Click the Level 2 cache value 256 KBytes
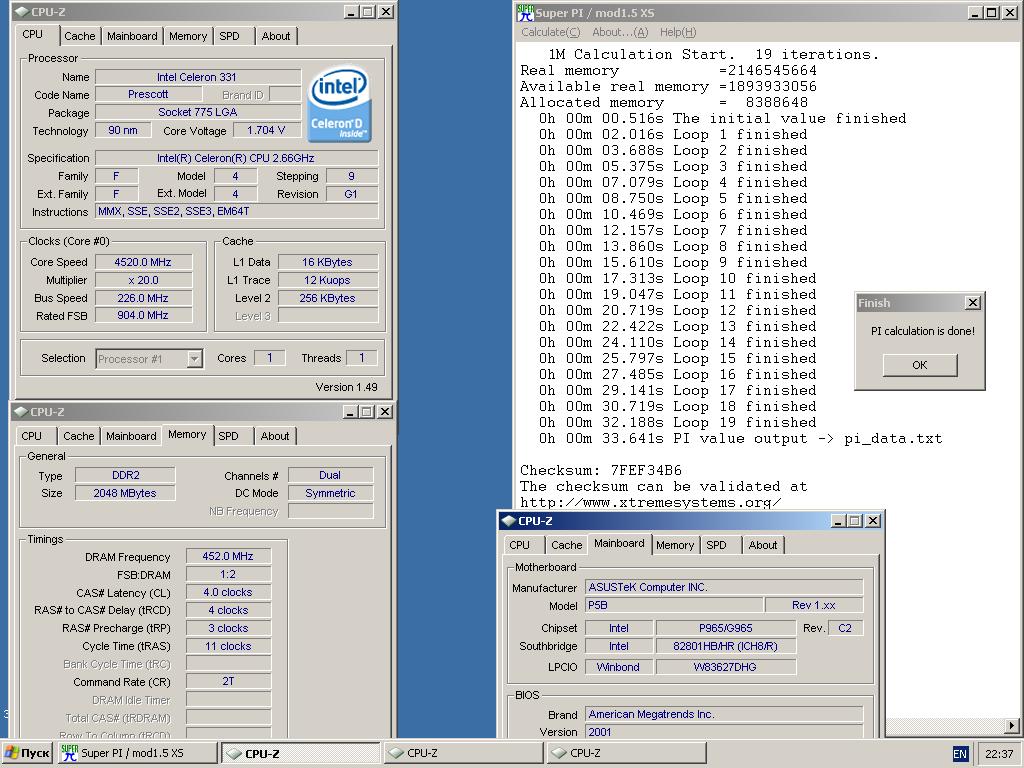The height and width of the screenshot is (768, 1024). pyautogui.click(x=328, y=298)
